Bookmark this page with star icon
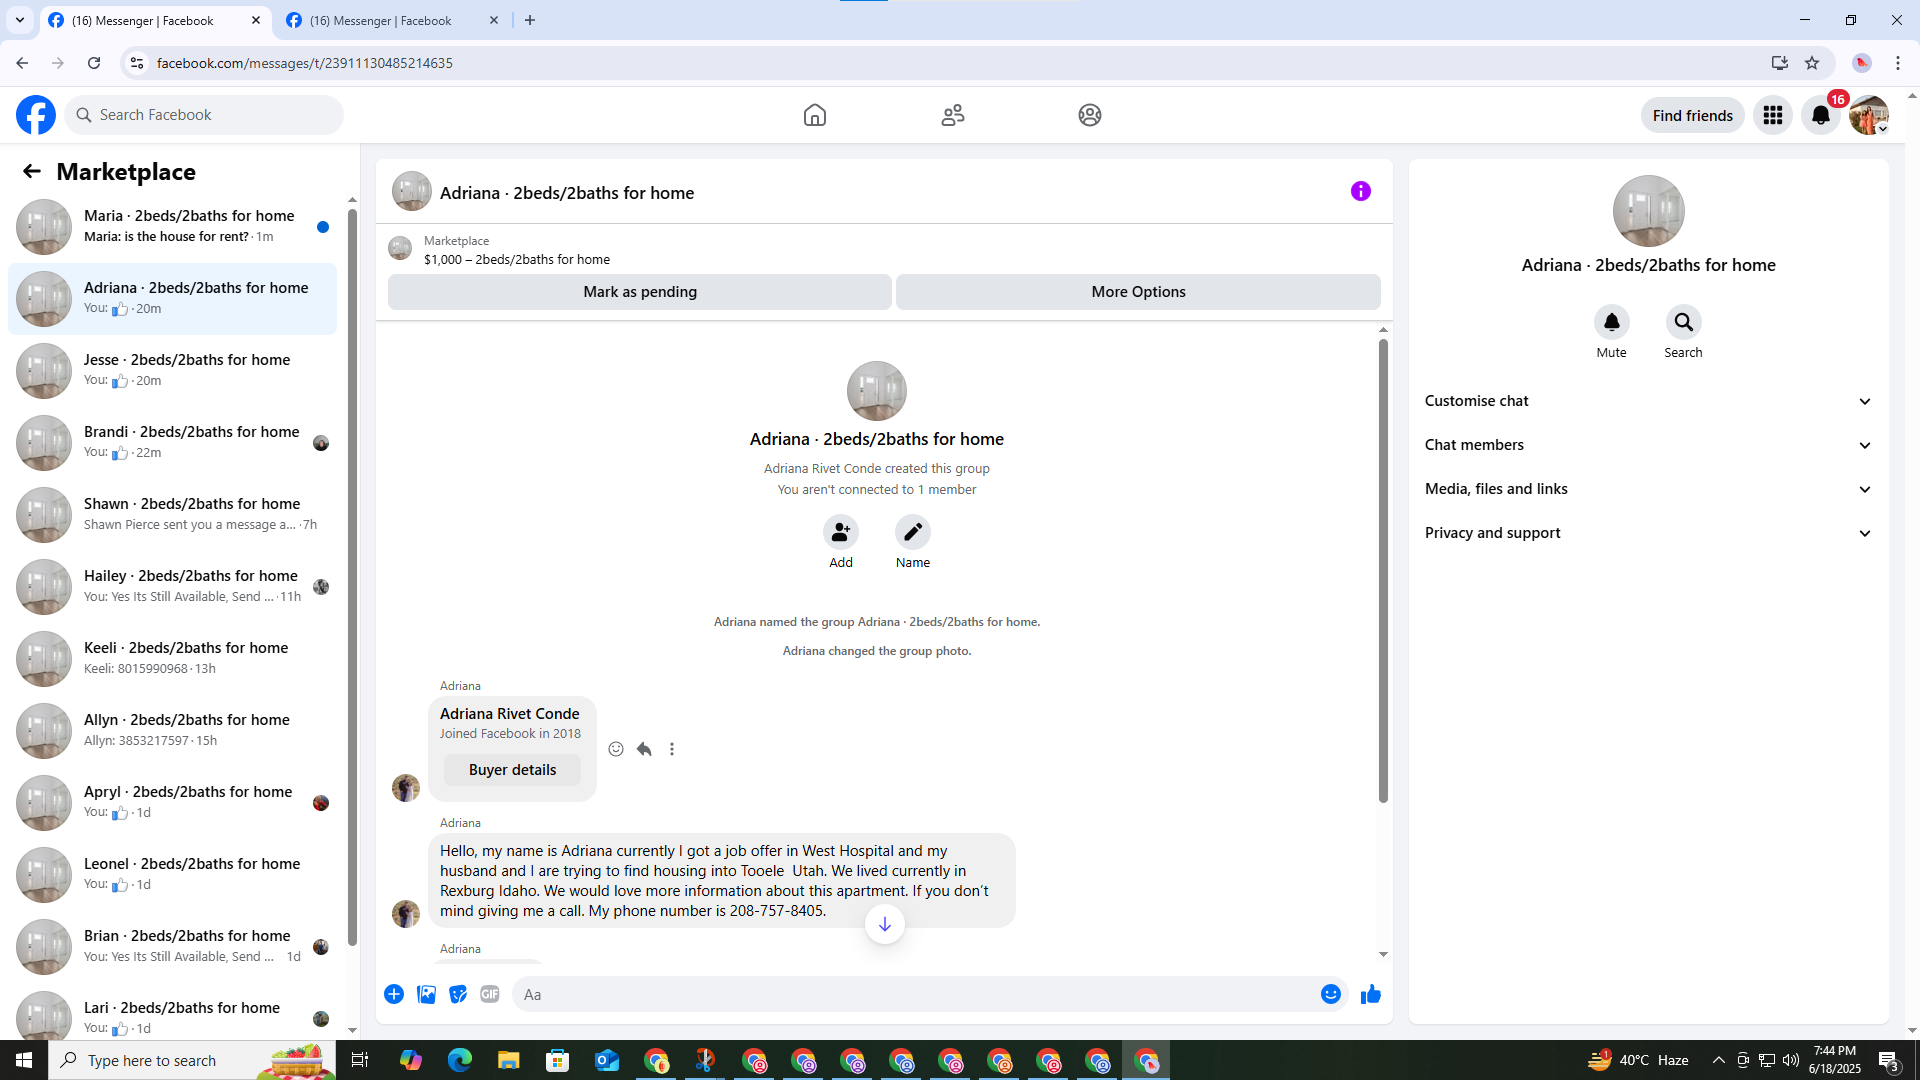 [1812, 63]
